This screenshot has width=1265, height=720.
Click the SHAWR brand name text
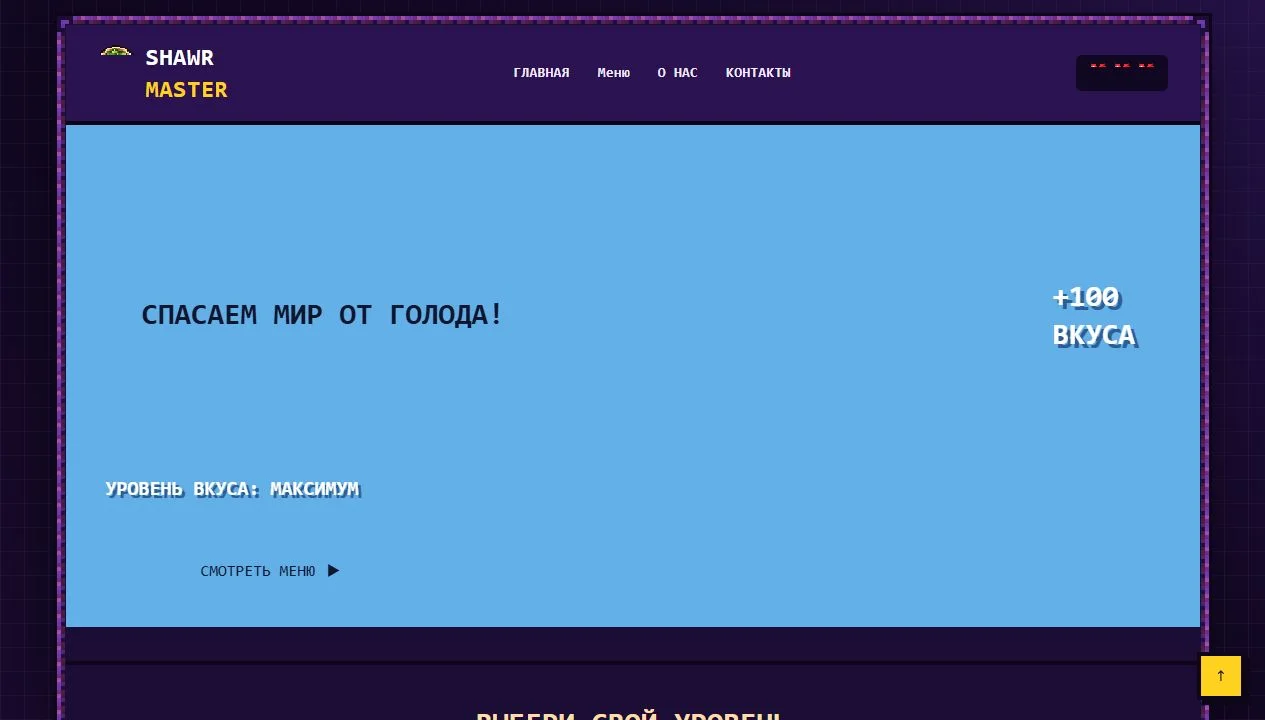coord(180,58)
